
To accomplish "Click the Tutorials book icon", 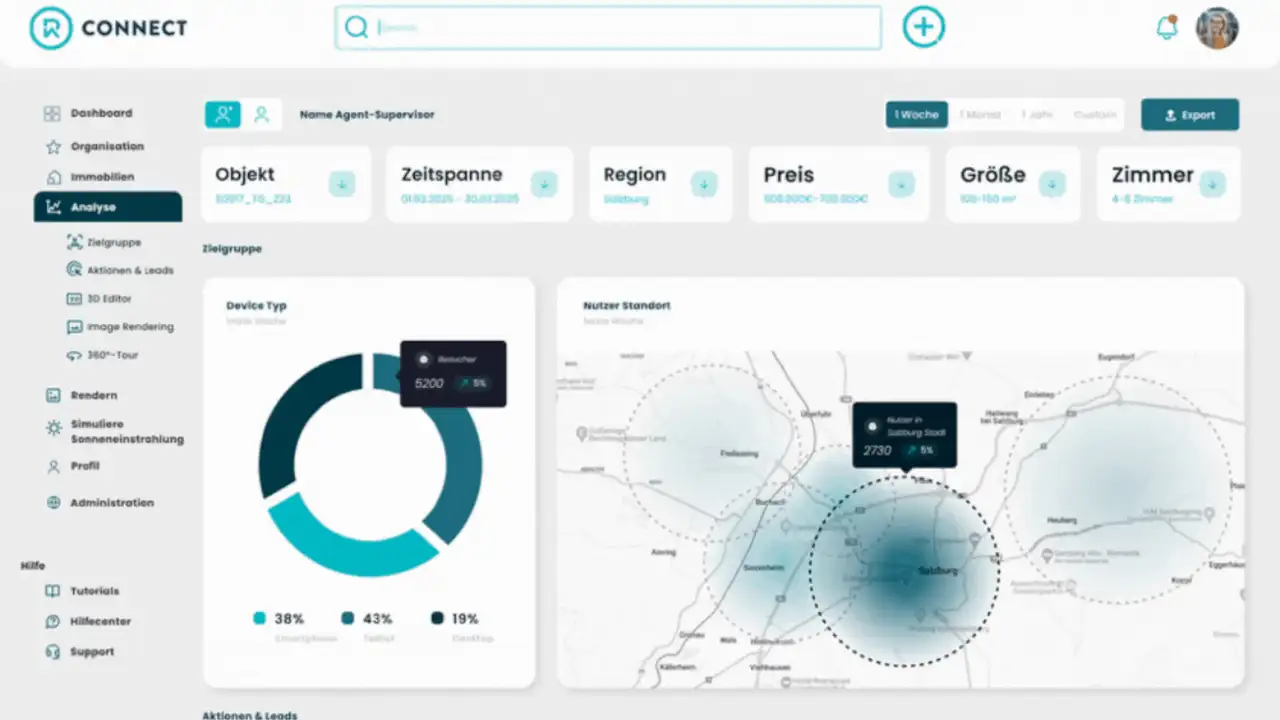I will click(x=53, y=591).
